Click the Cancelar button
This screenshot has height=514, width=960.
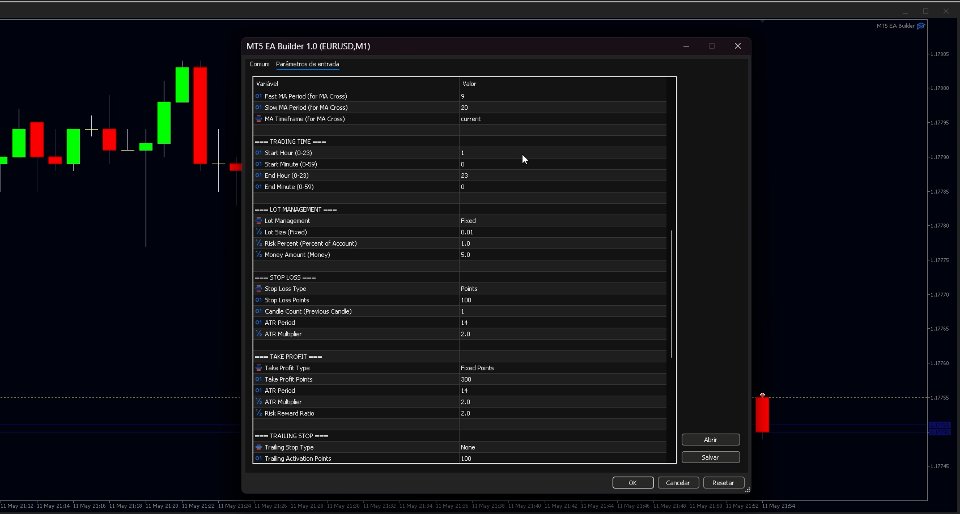pos(678,483)
